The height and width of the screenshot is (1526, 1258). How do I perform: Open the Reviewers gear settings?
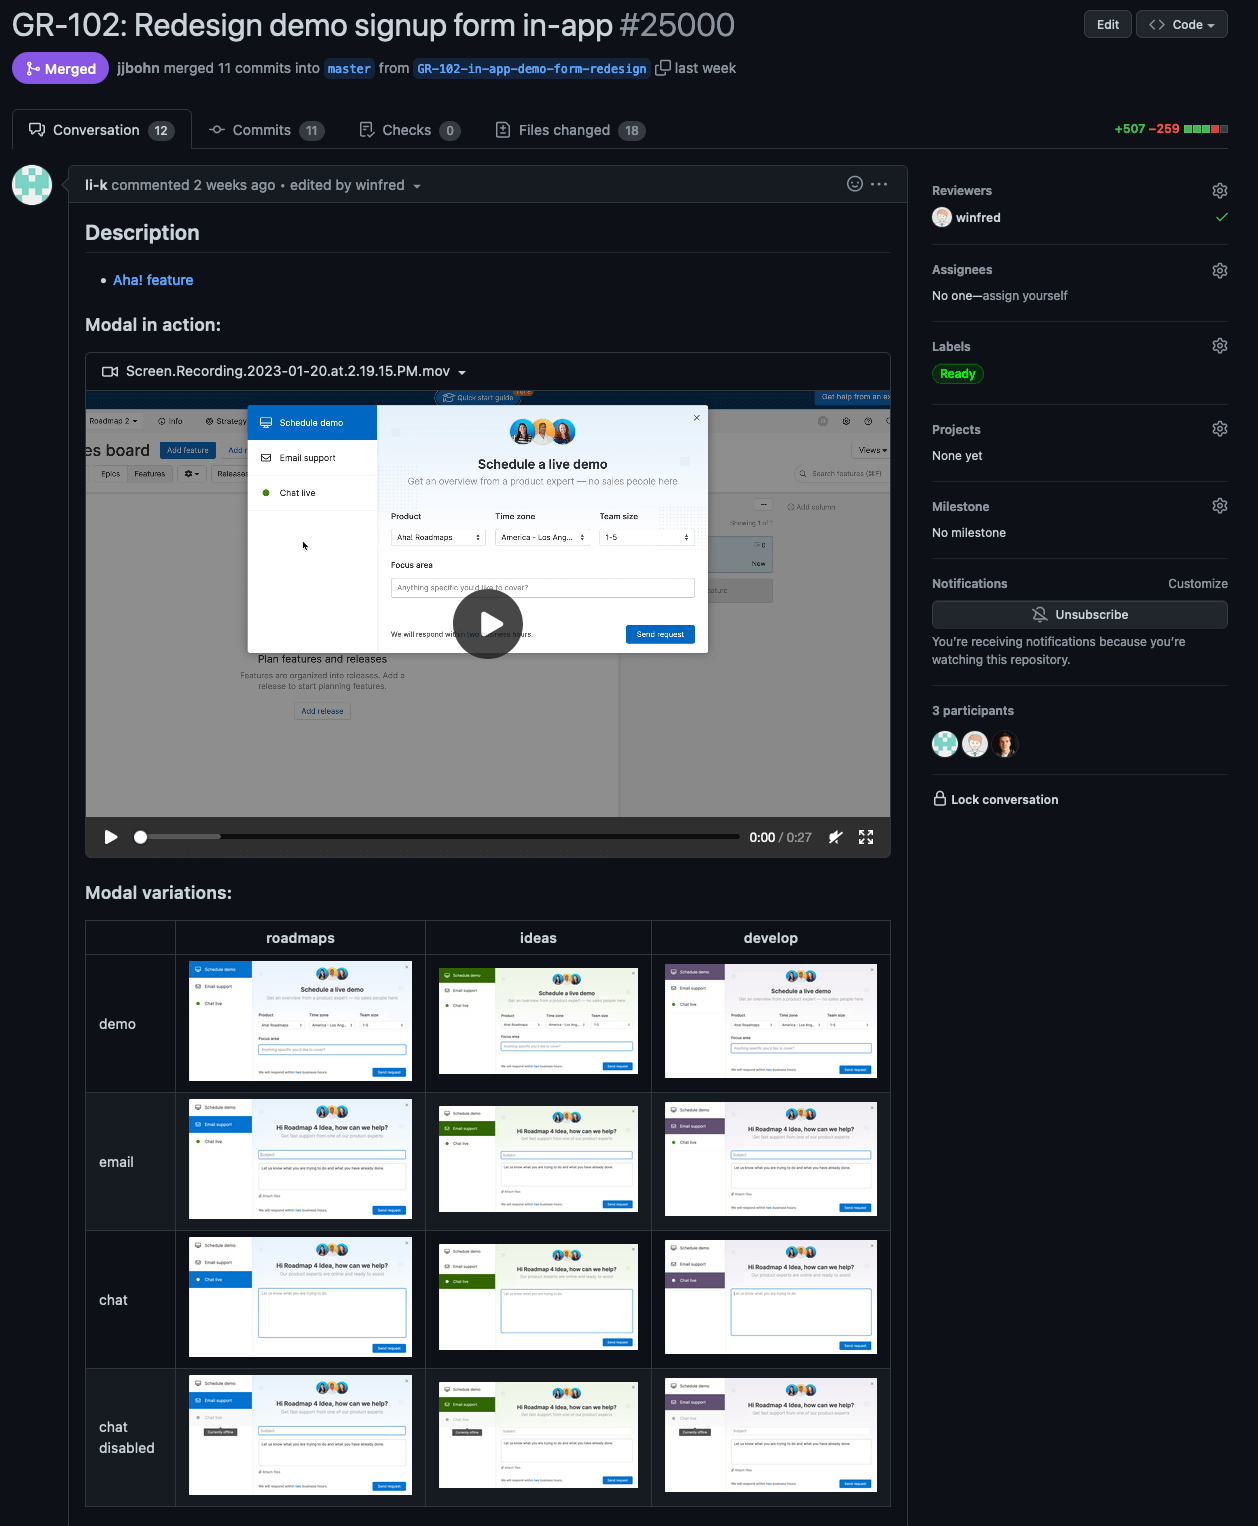[x=1219, y=191]
